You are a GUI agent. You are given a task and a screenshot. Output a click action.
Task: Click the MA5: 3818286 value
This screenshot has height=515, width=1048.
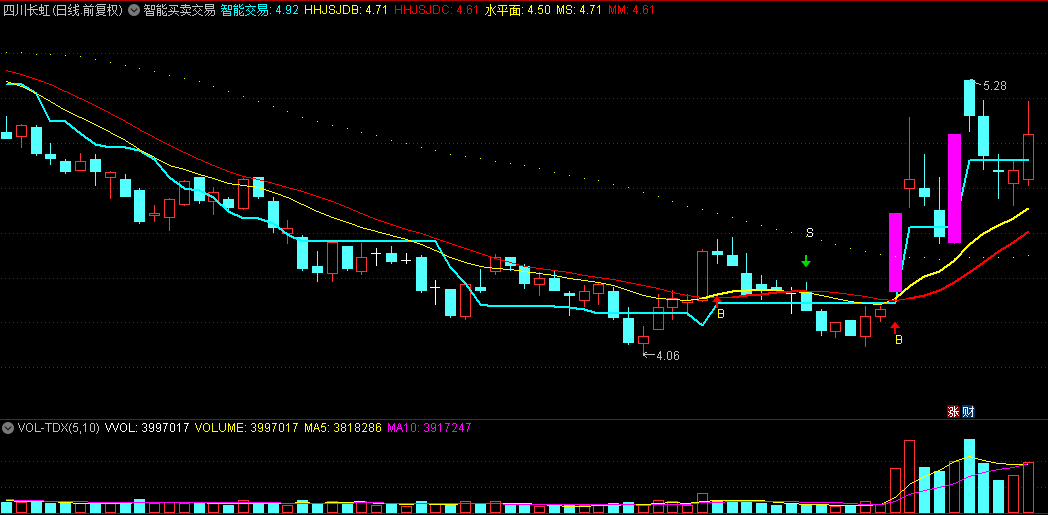pos(343,427)
